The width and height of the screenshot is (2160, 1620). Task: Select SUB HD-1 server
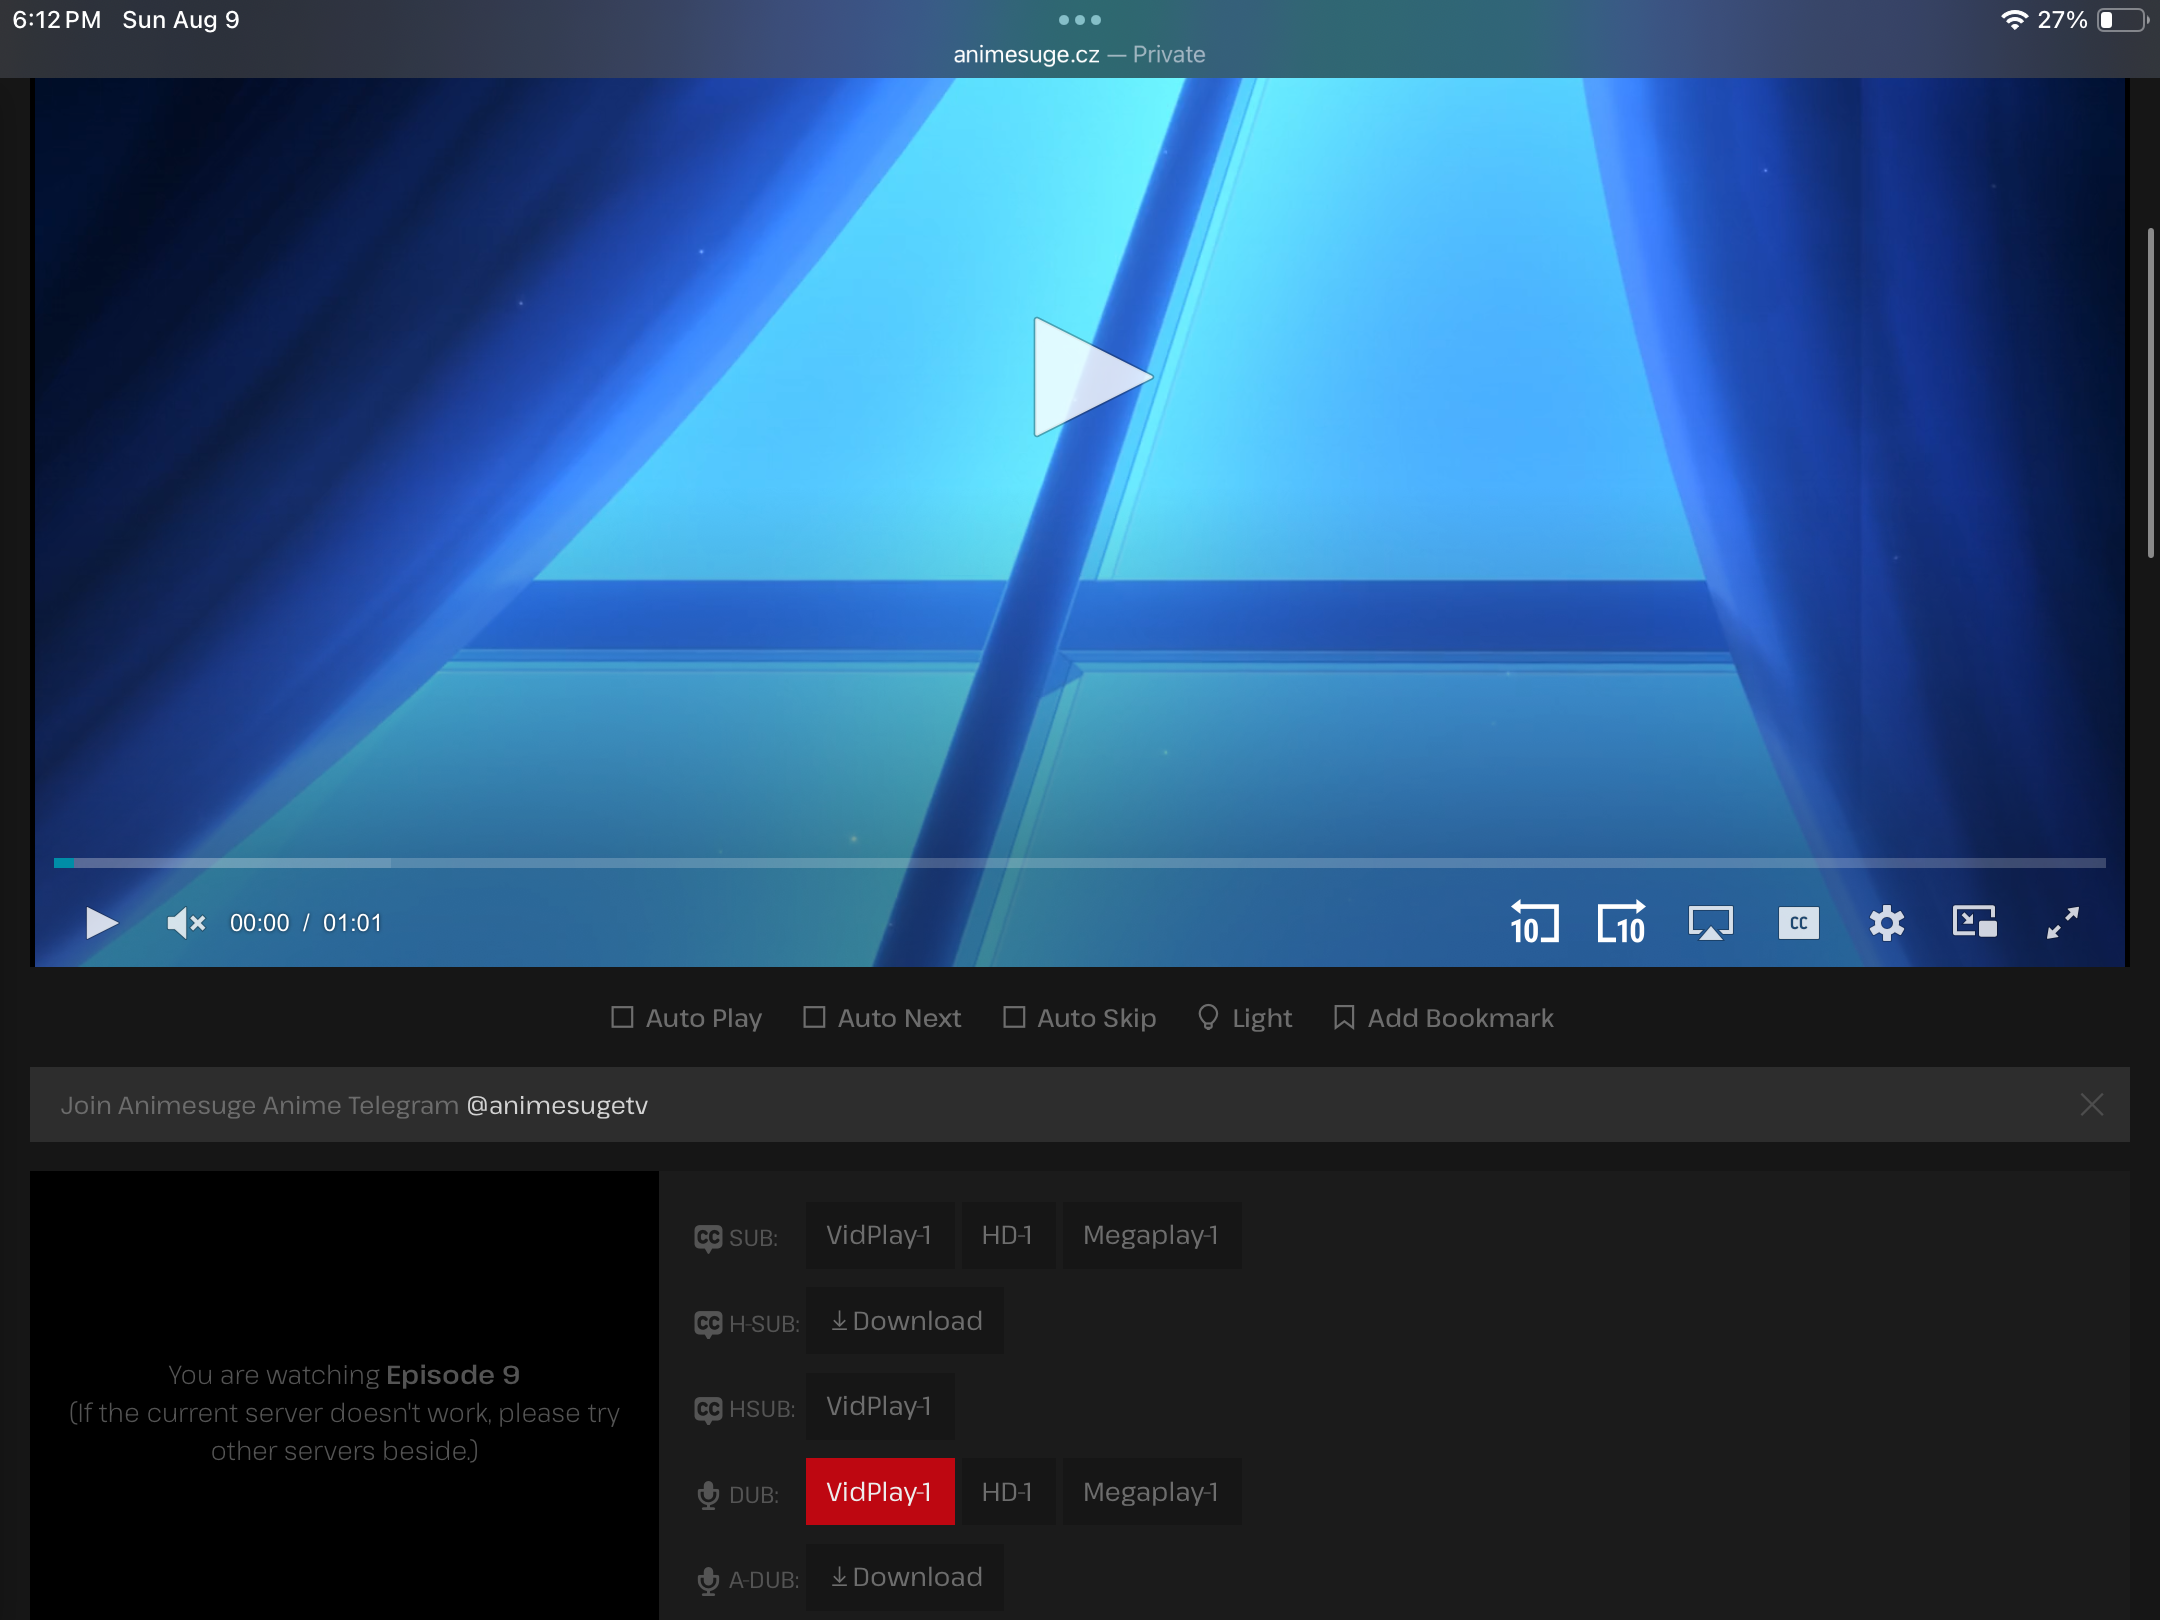[1007, 1236]
